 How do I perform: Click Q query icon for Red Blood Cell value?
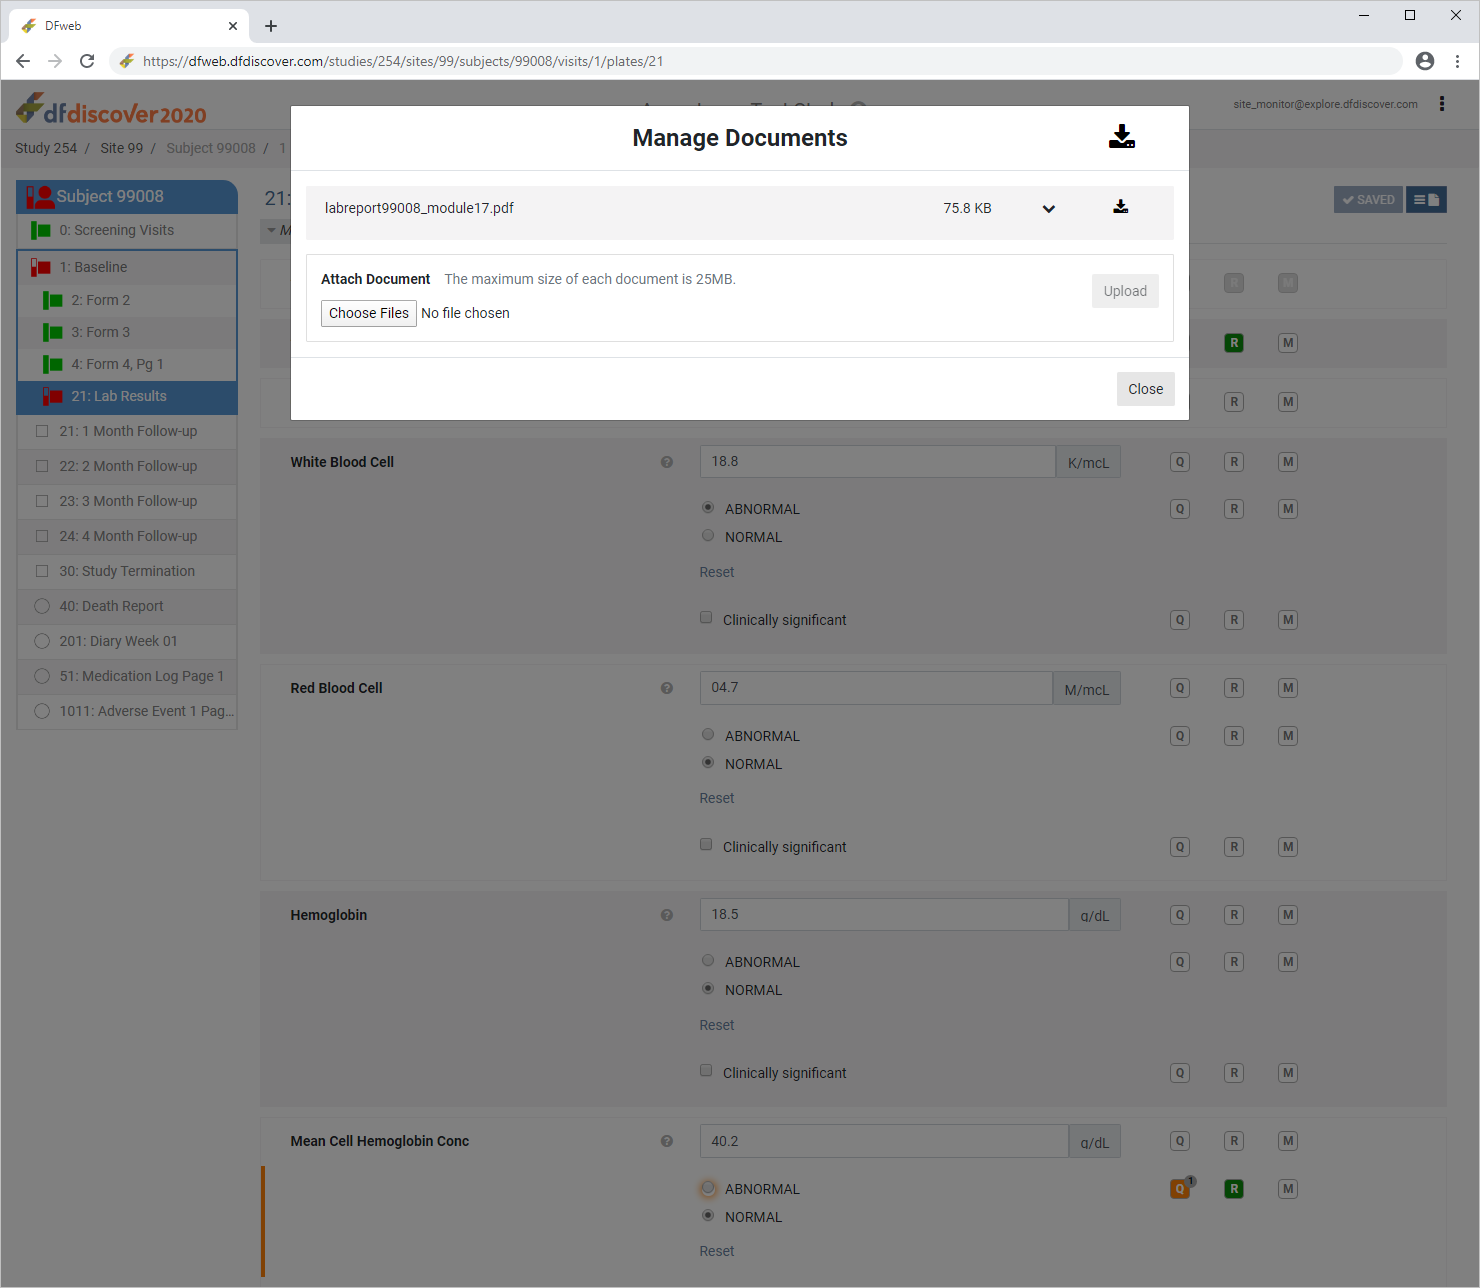tap(1180, 688)
